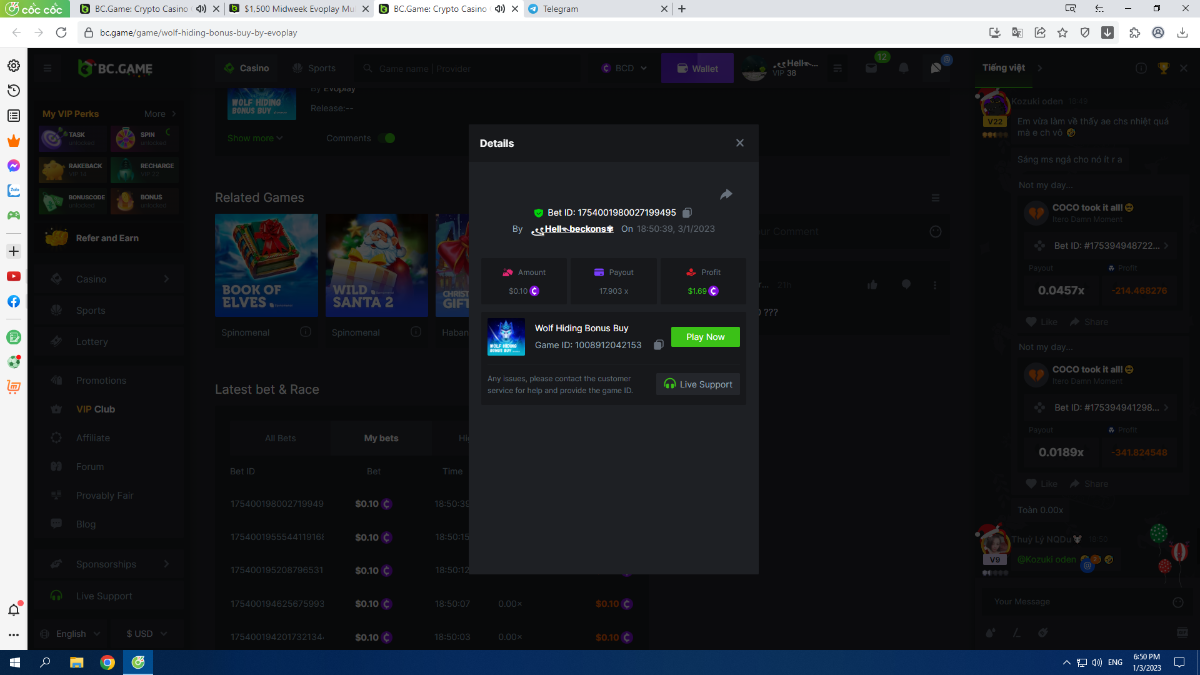
Task: Open the notifications bell icon
Action: 904,68
